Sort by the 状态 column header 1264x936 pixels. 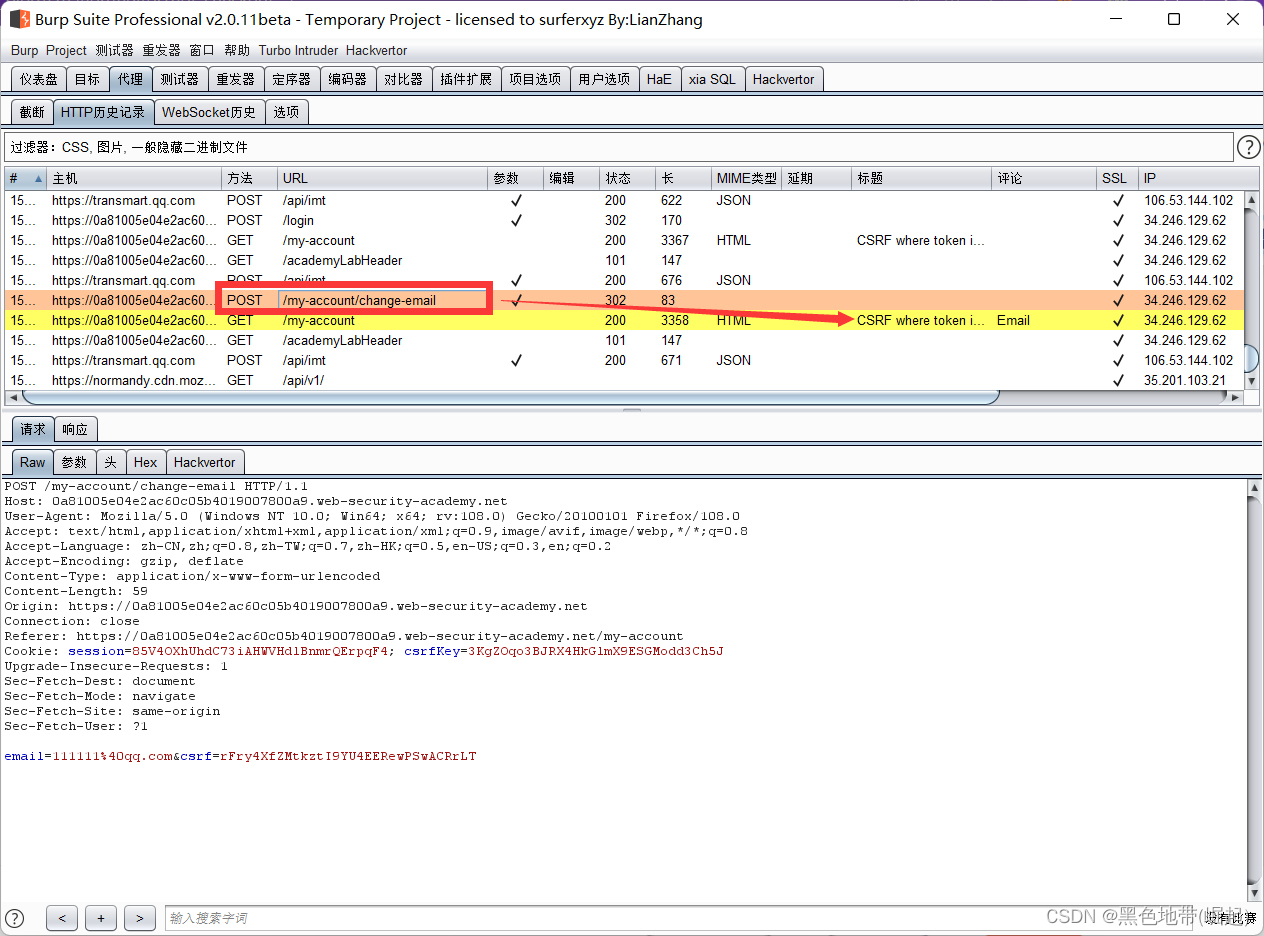tap(627, 178)
